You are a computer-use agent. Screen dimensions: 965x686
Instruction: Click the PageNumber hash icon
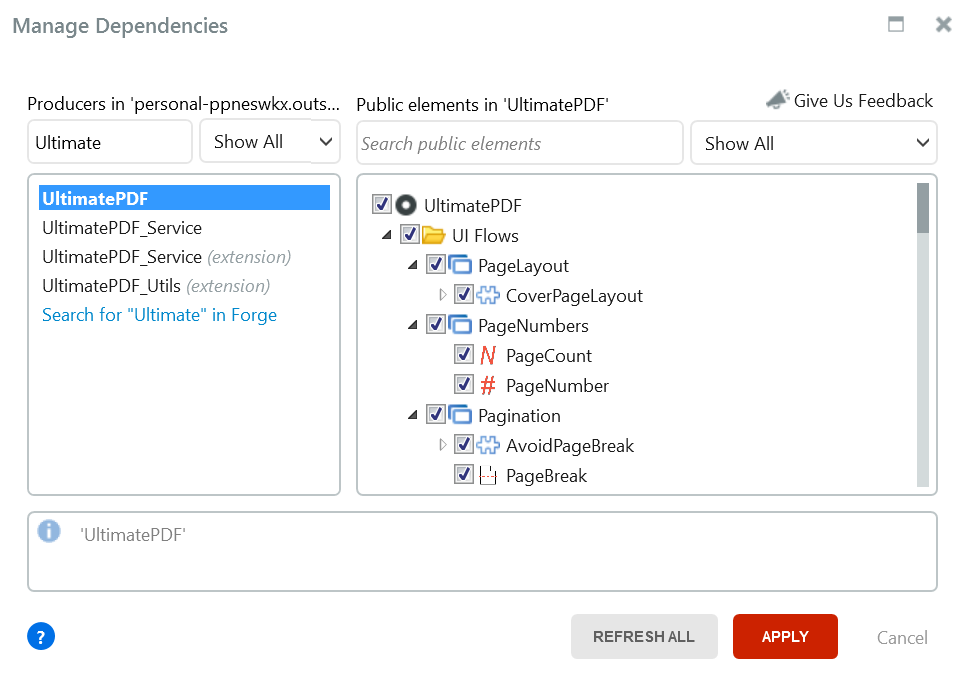click(x=488, y=385)
